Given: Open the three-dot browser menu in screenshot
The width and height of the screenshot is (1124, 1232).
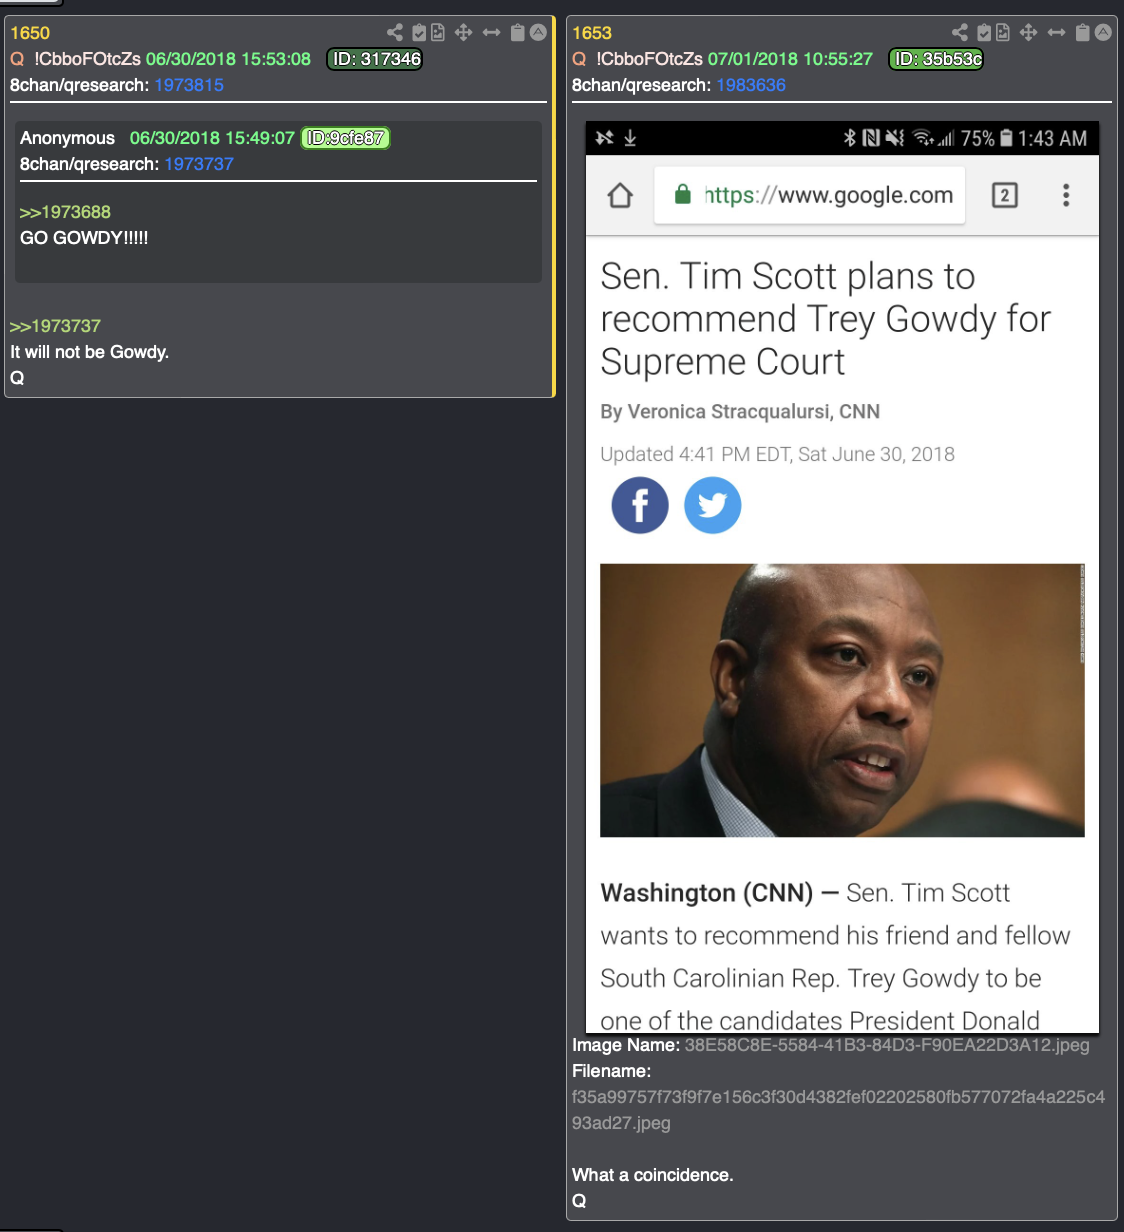Looking at the screenshot, I should click(1066, 195).
